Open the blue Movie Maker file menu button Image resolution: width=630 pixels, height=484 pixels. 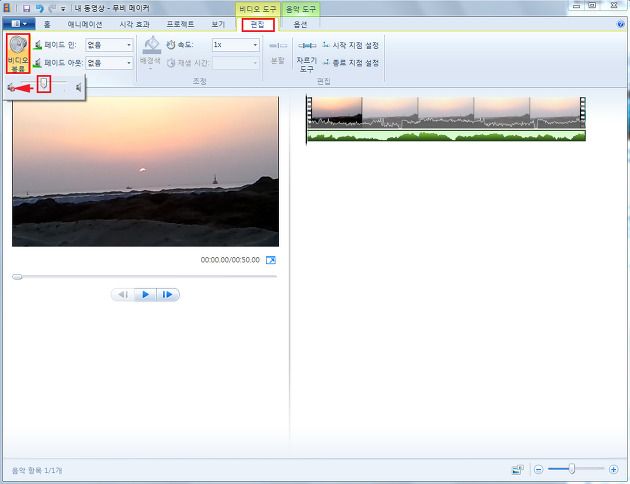19,24
